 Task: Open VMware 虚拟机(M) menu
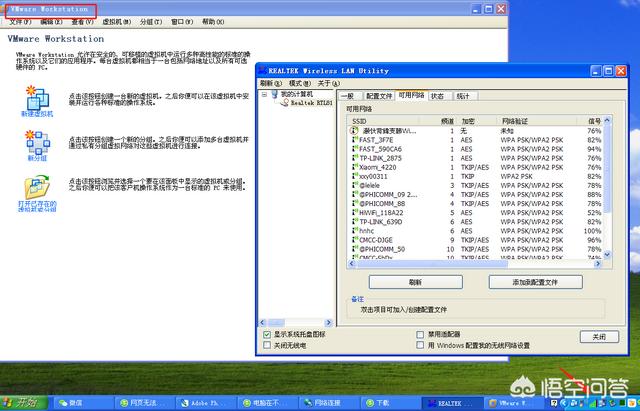pyautogui.click(x=116, y=22)
